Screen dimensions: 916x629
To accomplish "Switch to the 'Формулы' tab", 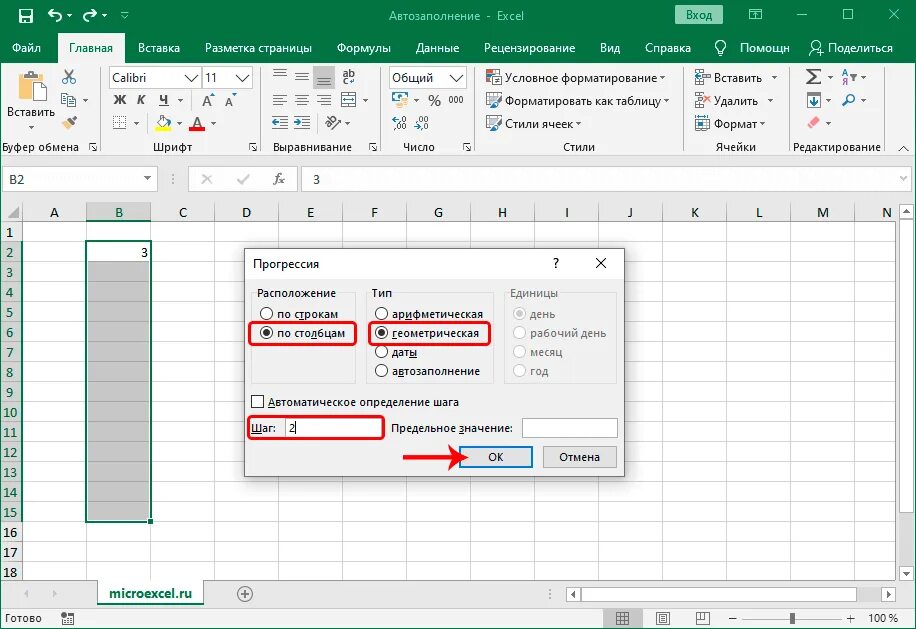I will tap(363, 48).
